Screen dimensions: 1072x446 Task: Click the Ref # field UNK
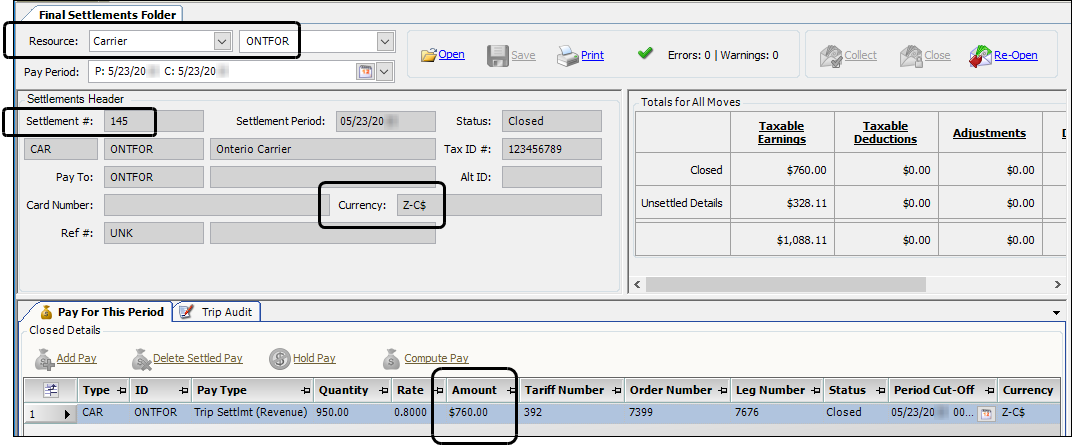[x=154, y=233]
